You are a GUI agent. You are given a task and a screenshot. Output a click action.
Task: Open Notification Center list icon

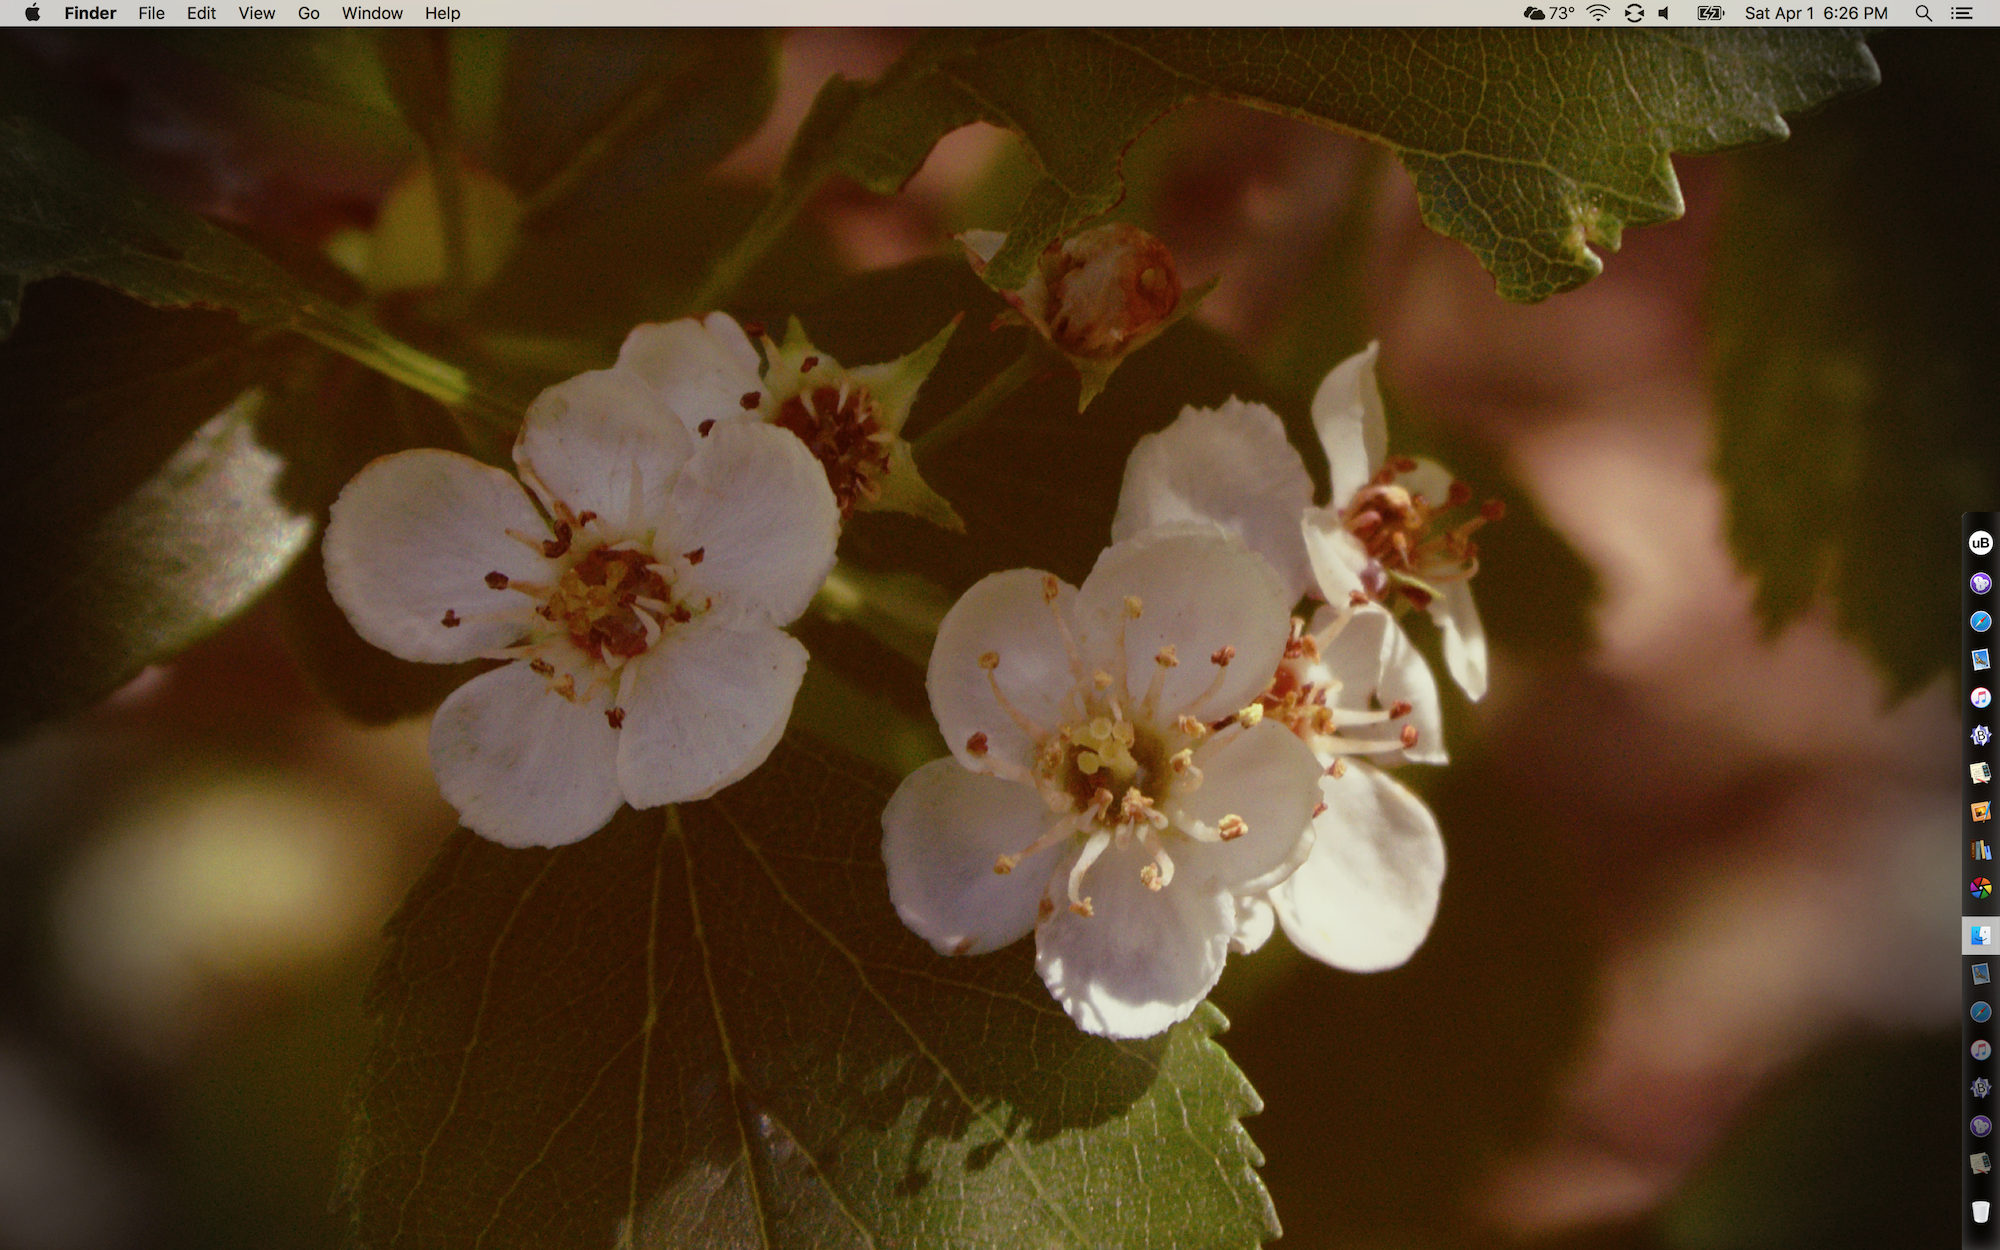point(1962,13)
